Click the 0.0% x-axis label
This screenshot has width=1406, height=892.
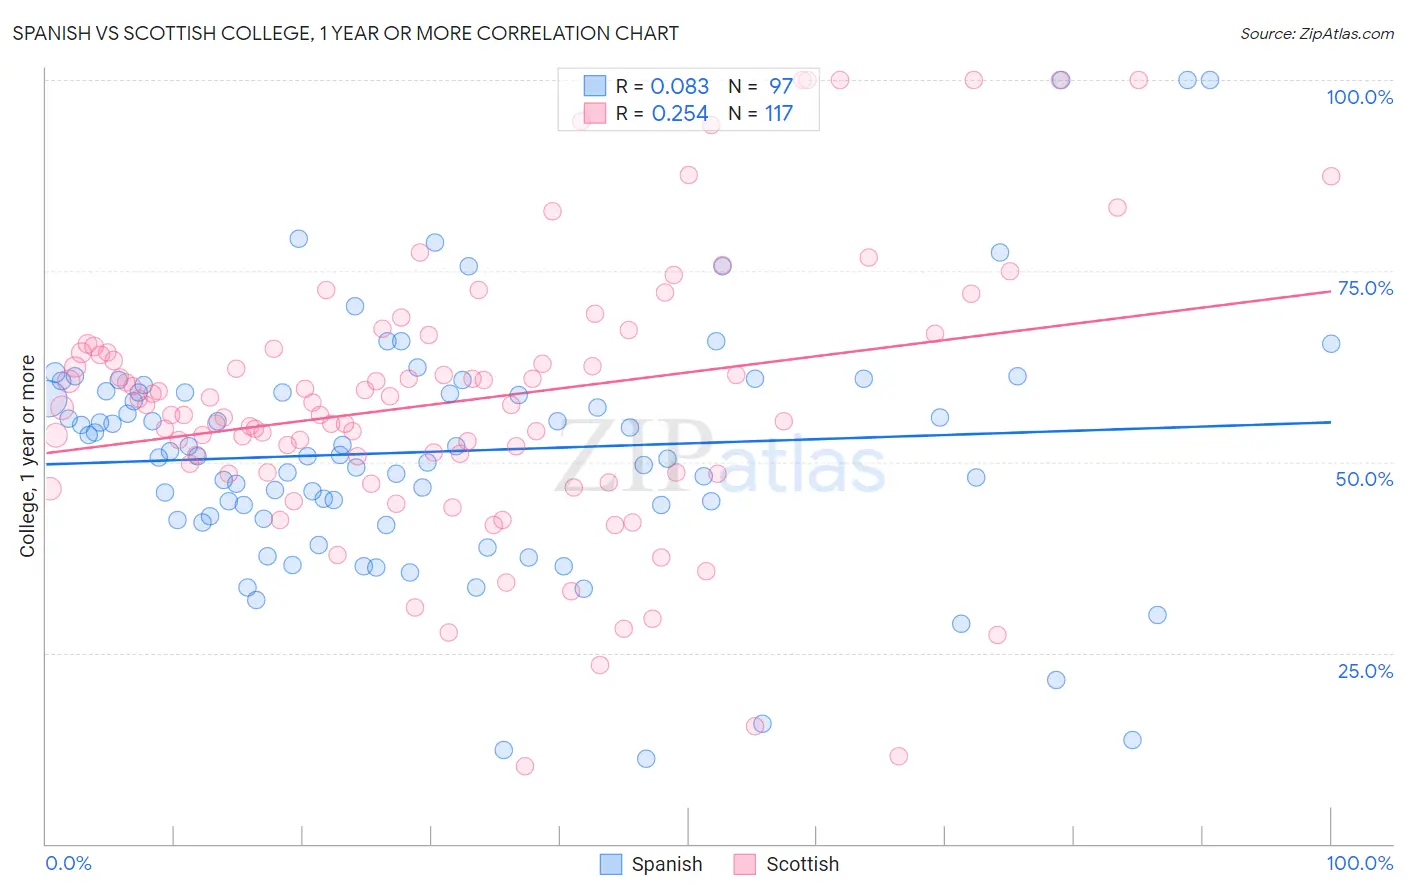[69, 863]
